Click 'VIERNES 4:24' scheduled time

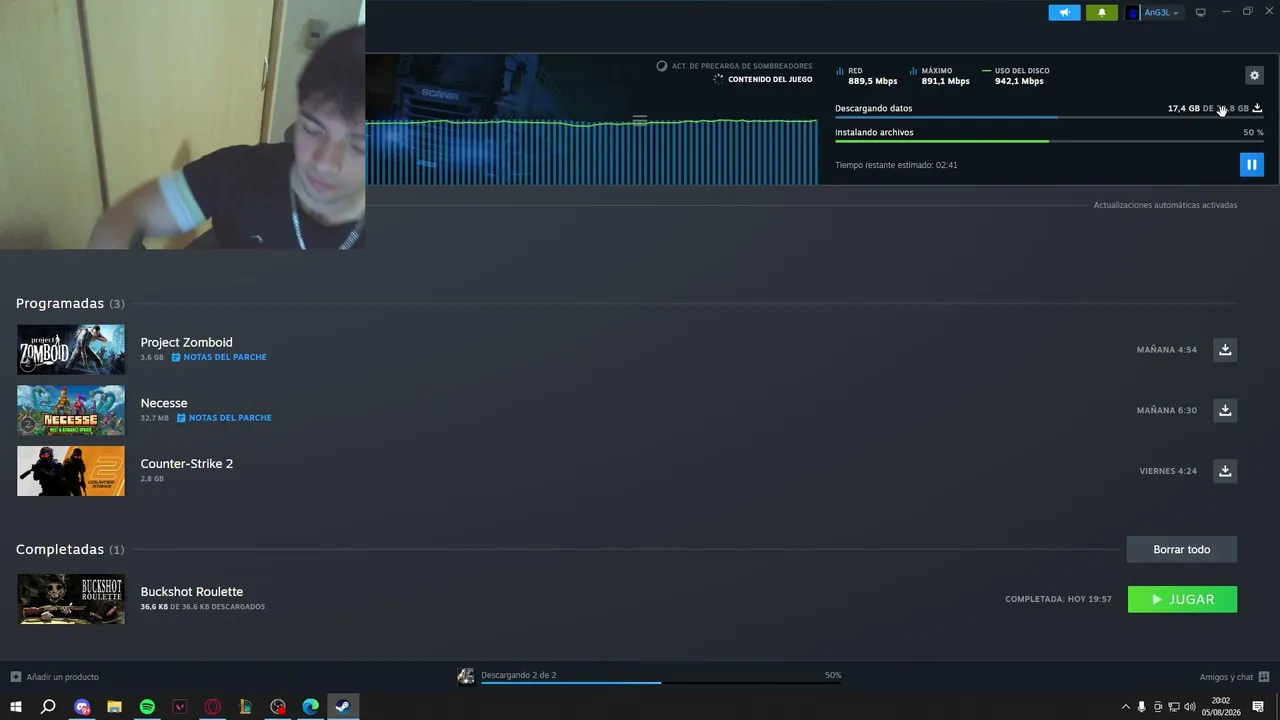pos(1168,471)
